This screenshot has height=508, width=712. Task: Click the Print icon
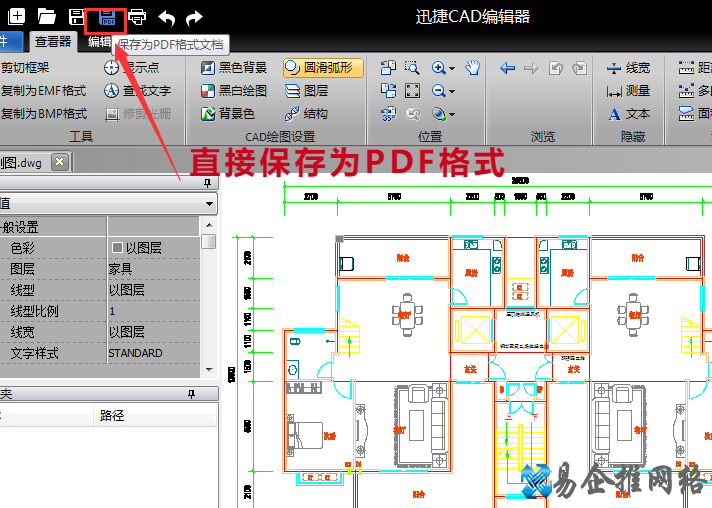[x=137, y=17]
